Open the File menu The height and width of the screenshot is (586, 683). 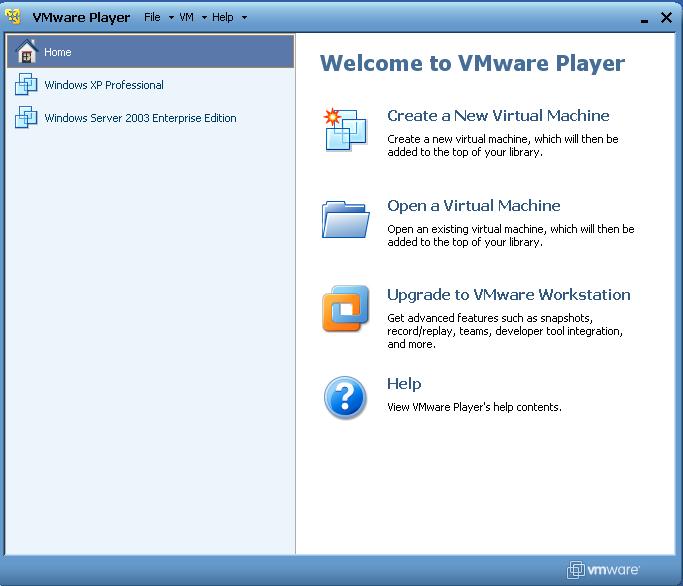click(x=152, y=17)
